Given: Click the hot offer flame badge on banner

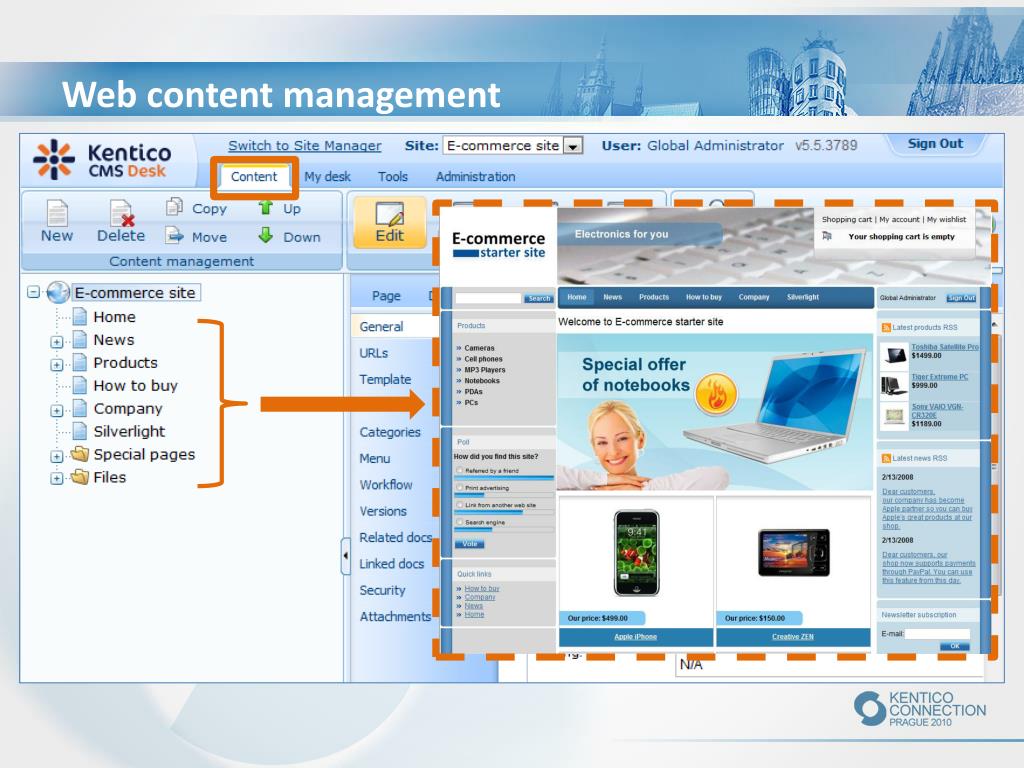Looking at the screenshot, I should [716, 394].
